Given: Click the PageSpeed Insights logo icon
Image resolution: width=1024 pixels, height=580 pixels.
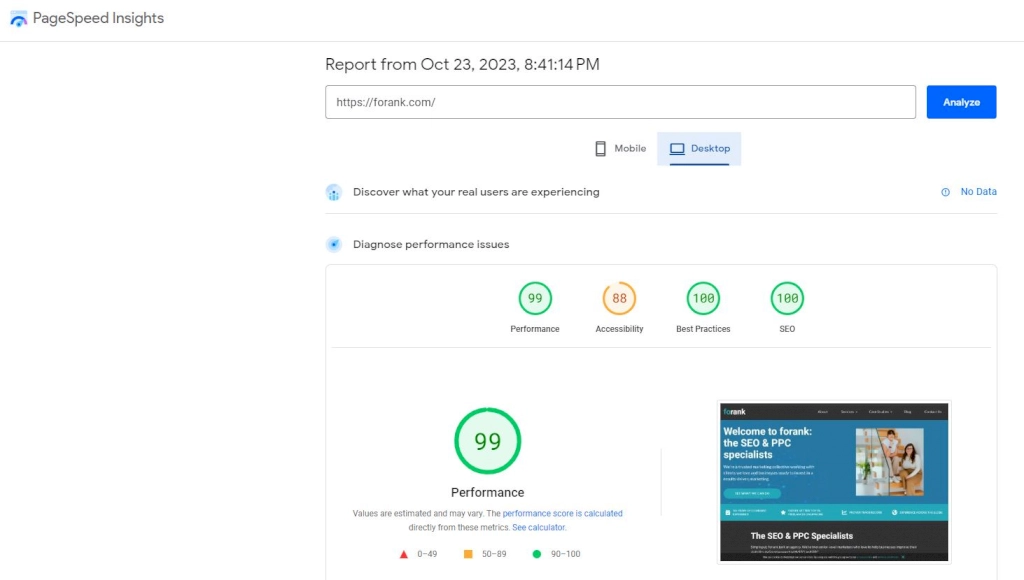Looking at the screenshot, I should pyautogui.click(x=18, y=18).
